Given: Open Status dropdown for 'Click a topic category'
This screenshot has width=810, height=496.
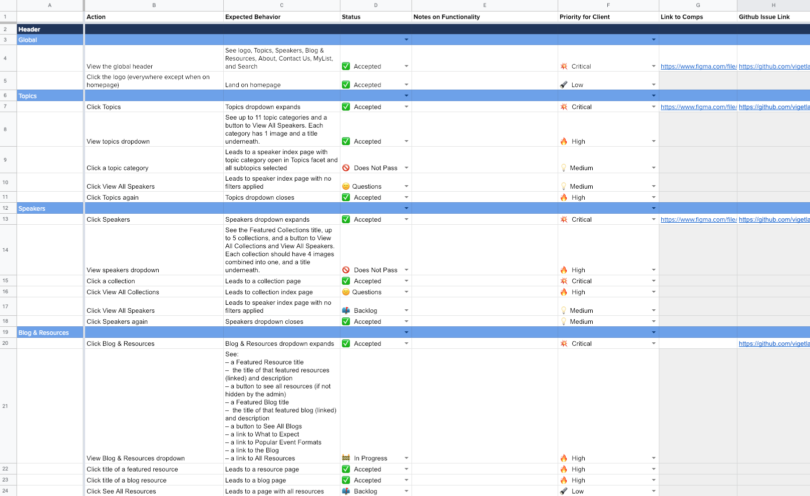Looking at the screenshot, I should [x=406, y=168].
